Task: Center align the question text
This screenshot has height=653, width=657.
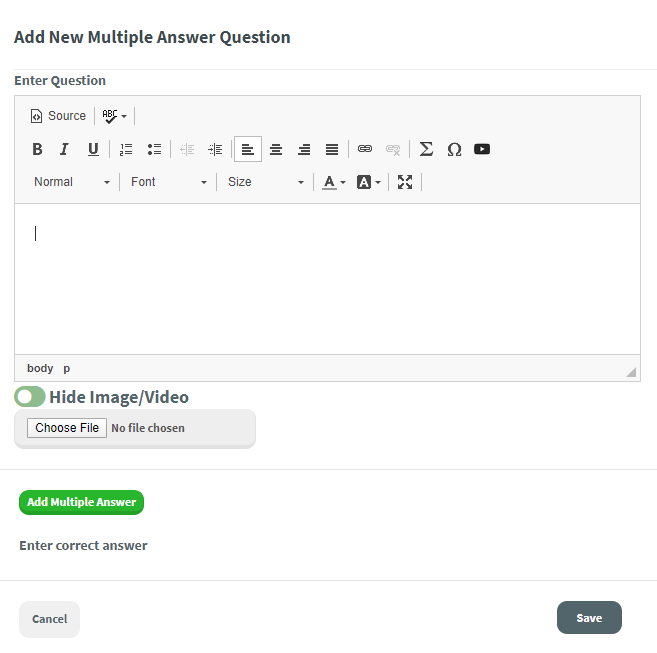Action: [x=276, y=149]
